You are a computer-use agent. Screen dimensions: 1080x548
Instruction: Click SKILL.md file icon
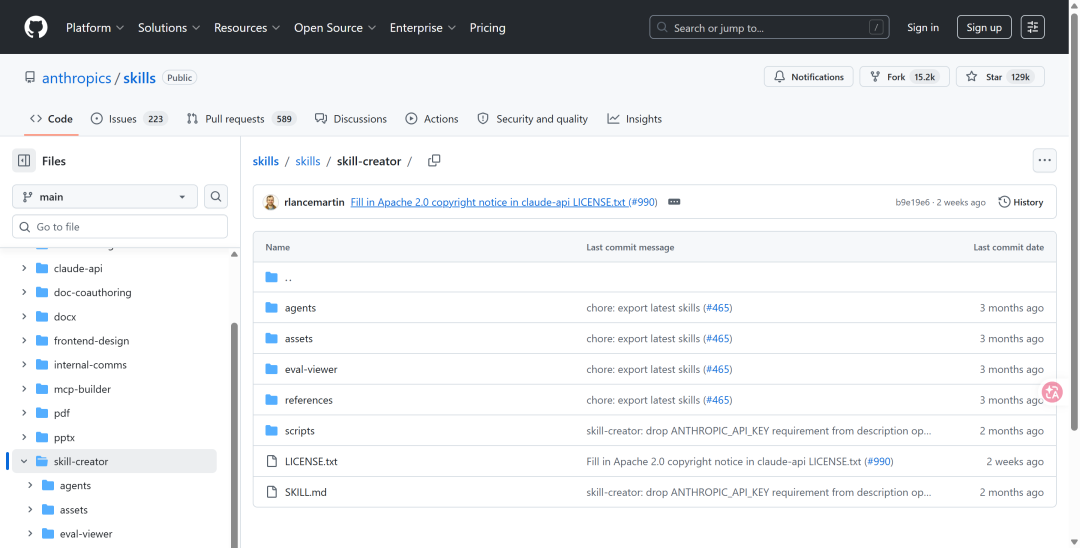pos(271,492)
